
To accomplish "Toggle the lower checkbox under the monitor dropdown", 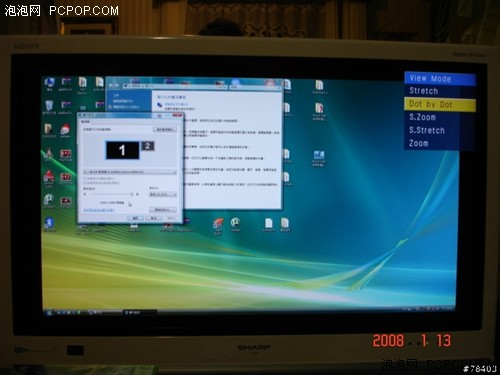I will pos(85,183).
